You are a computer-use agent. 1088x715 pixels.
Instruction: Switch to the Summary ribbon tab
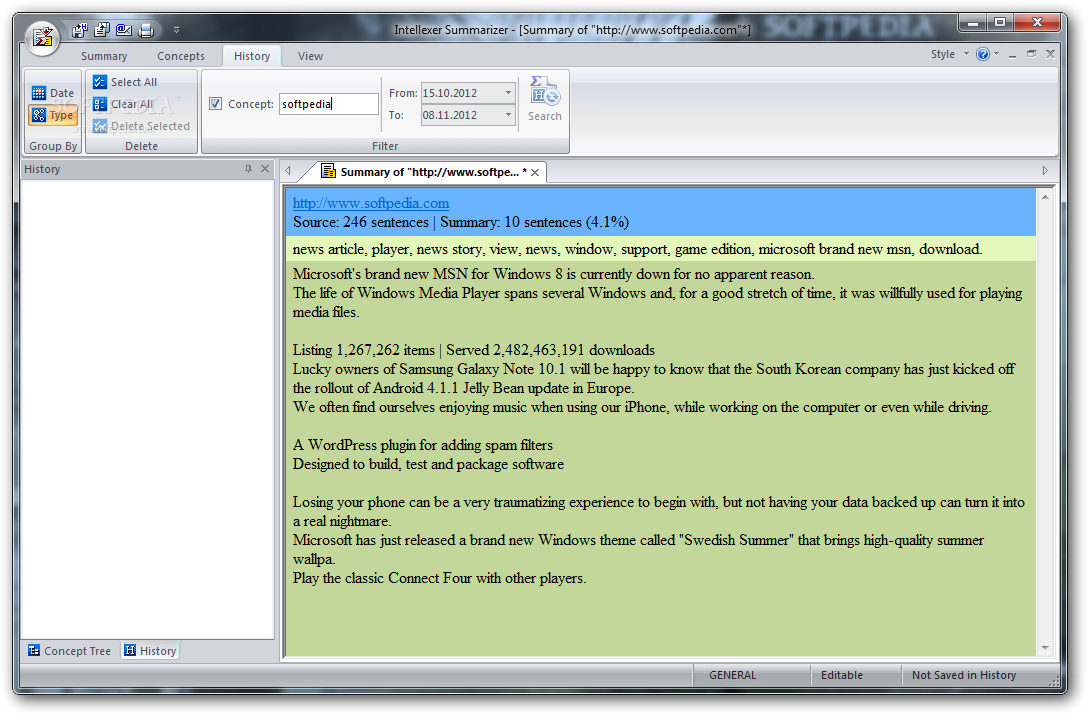click(x=104, y=56)
